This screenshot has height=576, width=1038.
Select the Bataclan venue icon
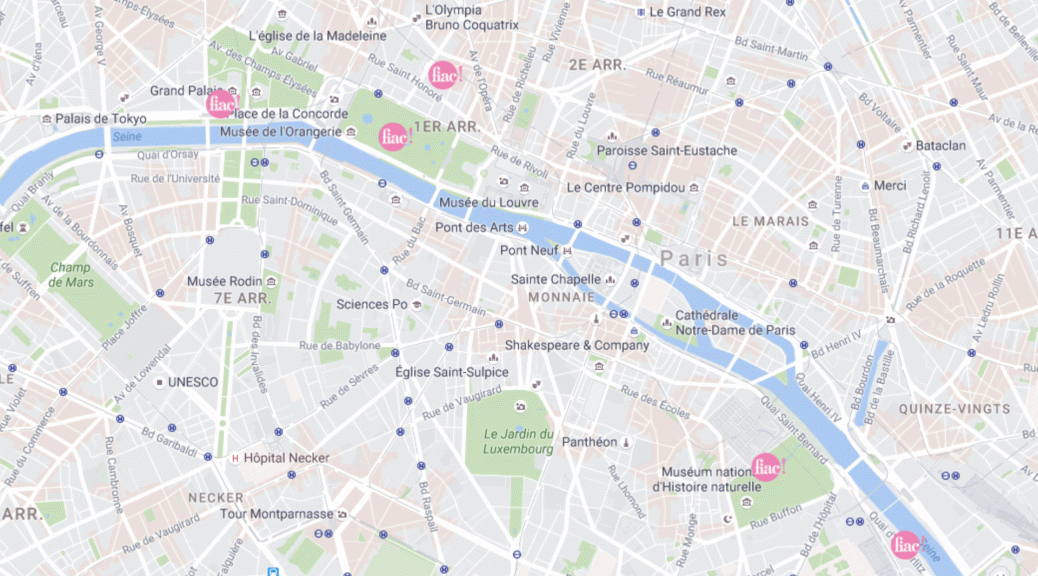[907, 146]
